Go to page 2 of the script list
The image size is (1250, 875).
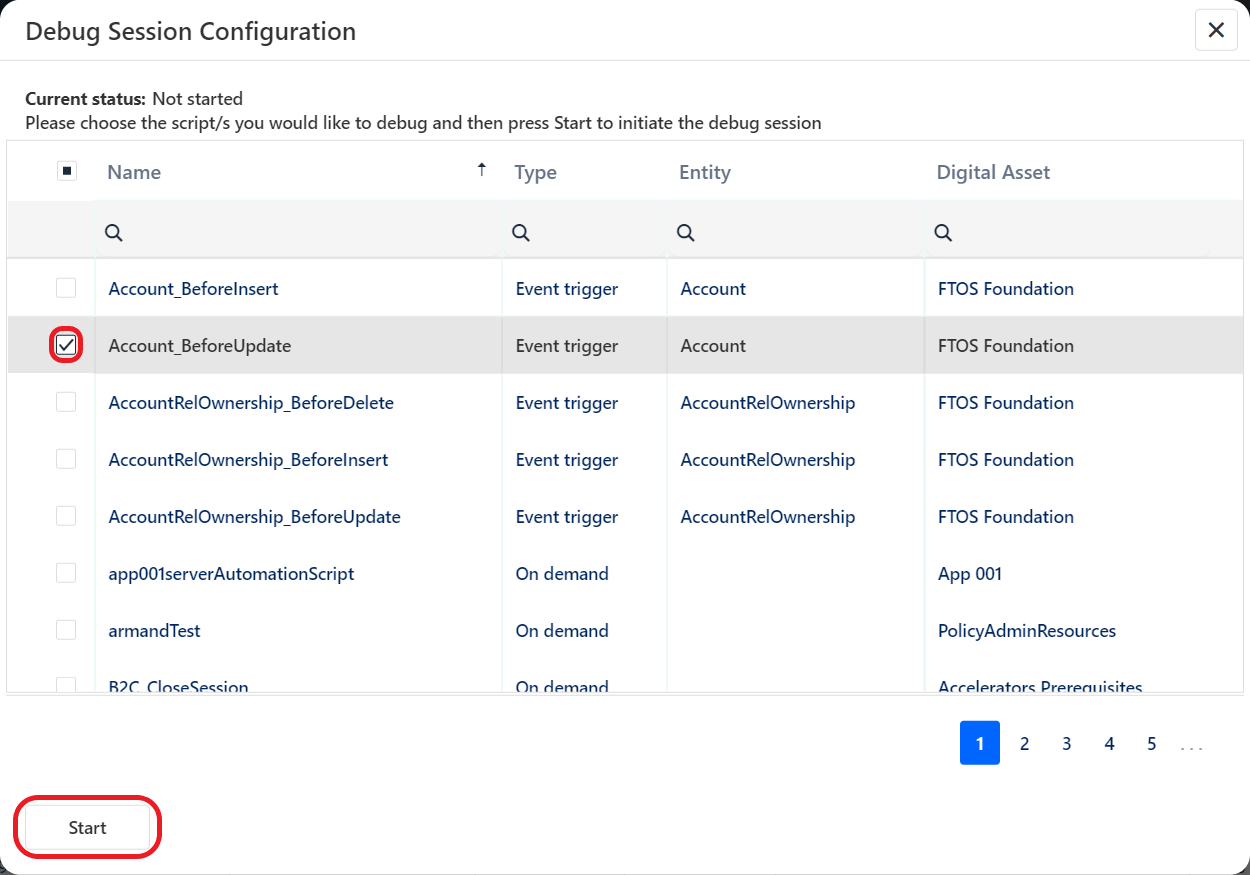(x=1024, y=744)
